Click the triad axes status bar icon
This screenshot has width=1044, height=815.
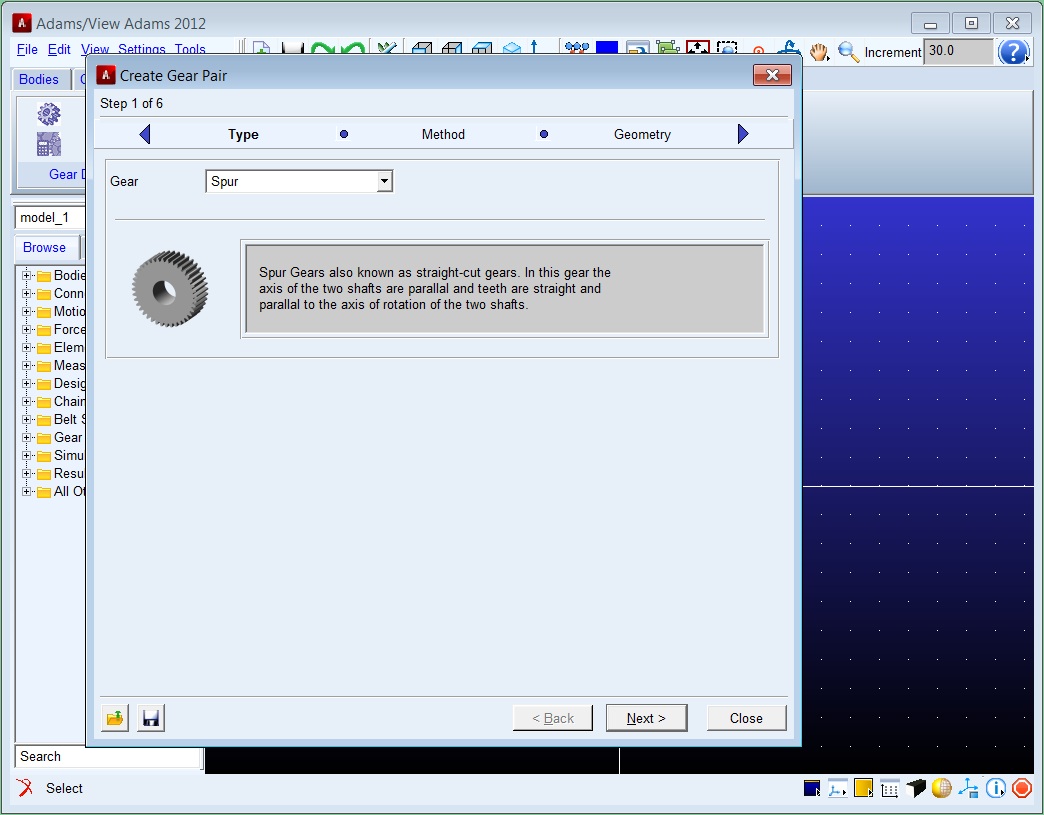837,788
